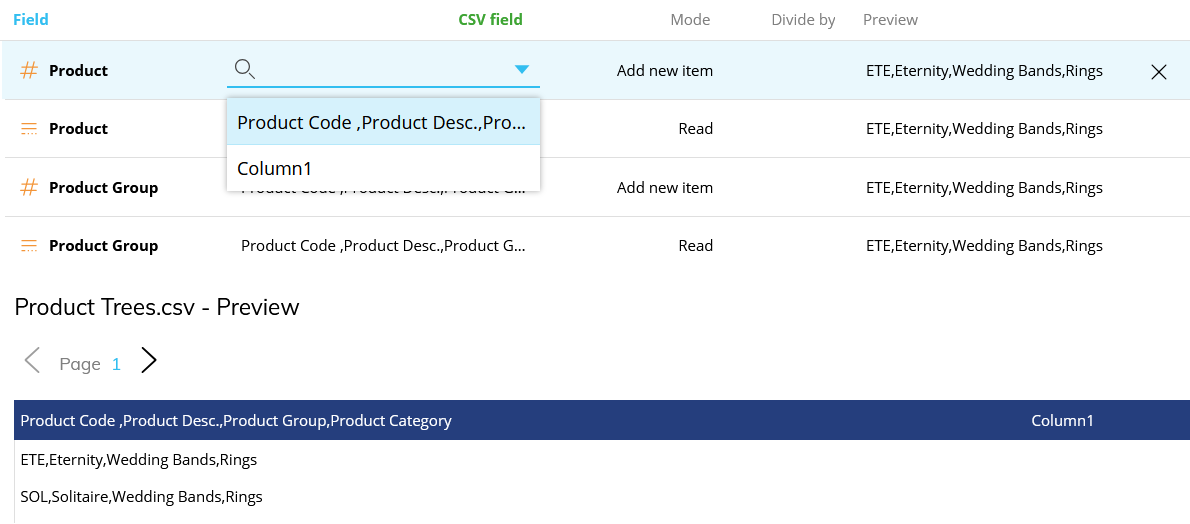
Task: Go to the previous preview page
Action: tap(33, 361)
